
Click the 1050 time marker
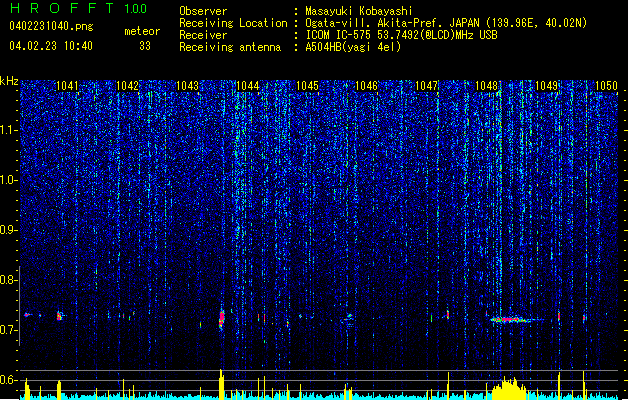coord(606,86)
